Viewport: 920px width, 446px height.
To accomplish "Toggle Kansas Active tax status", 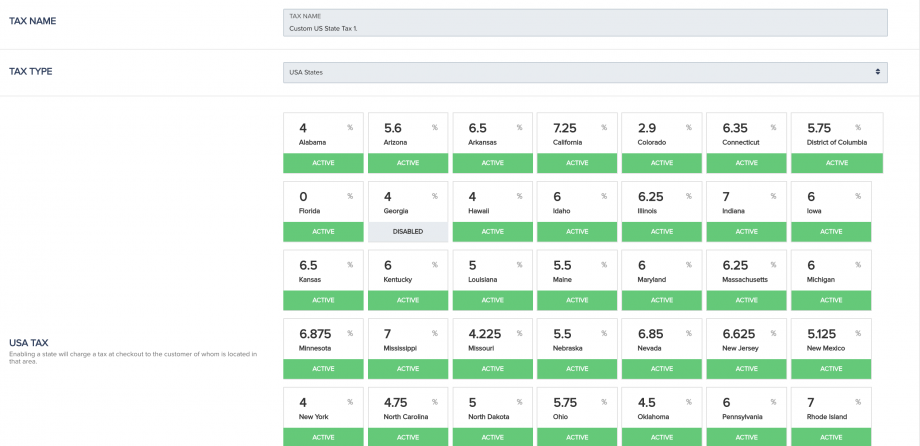I will click(324, 300).
